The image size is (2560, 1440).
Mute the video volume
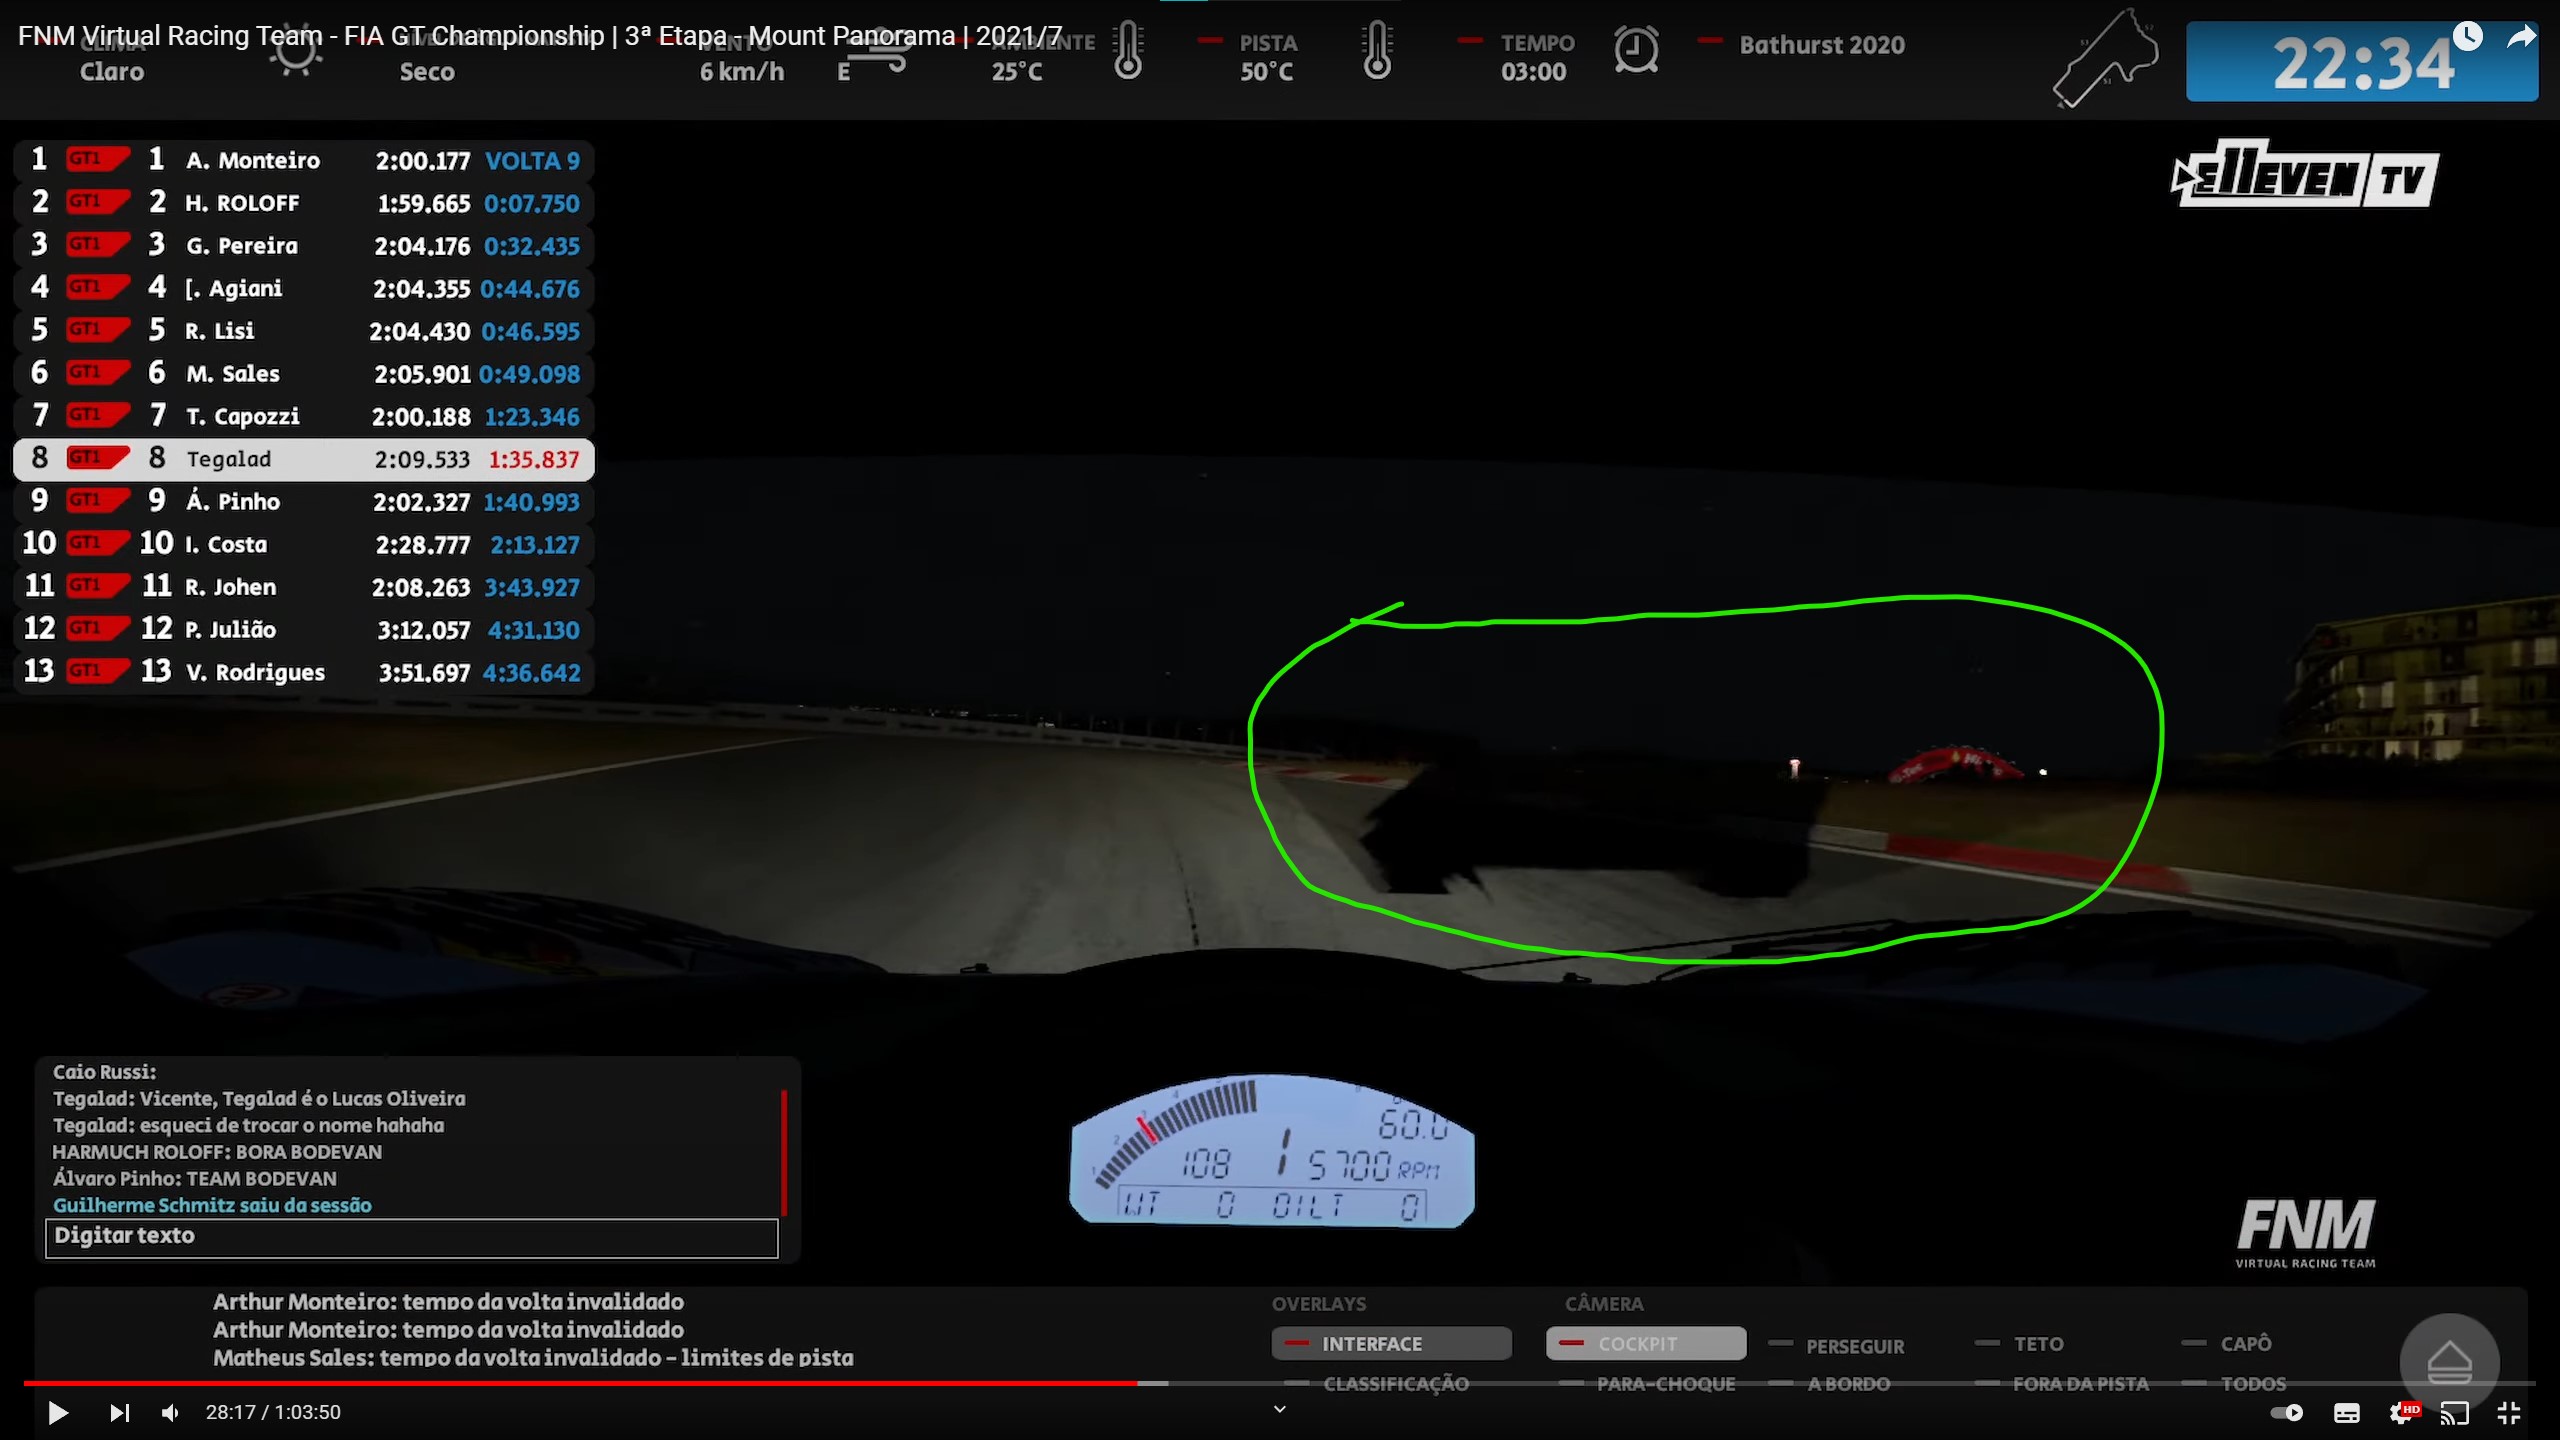point(171,1412)
